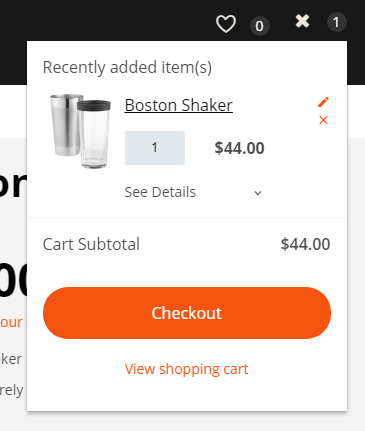Screen dimensions: 365x431
Task: Edit Boston Shaker with the pencil icon
Action: pos(323,102)
